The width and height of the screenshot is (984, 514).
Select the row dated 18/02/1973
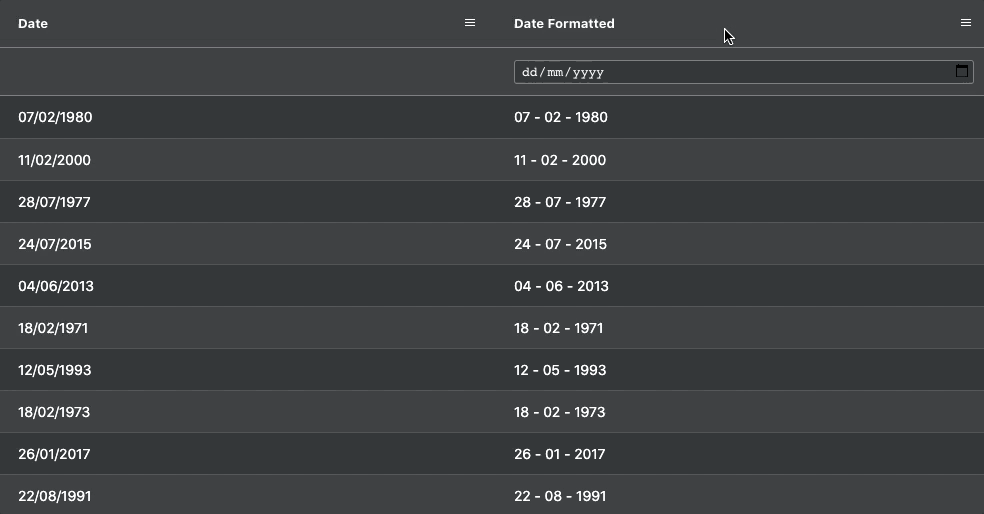pos(492,412)
